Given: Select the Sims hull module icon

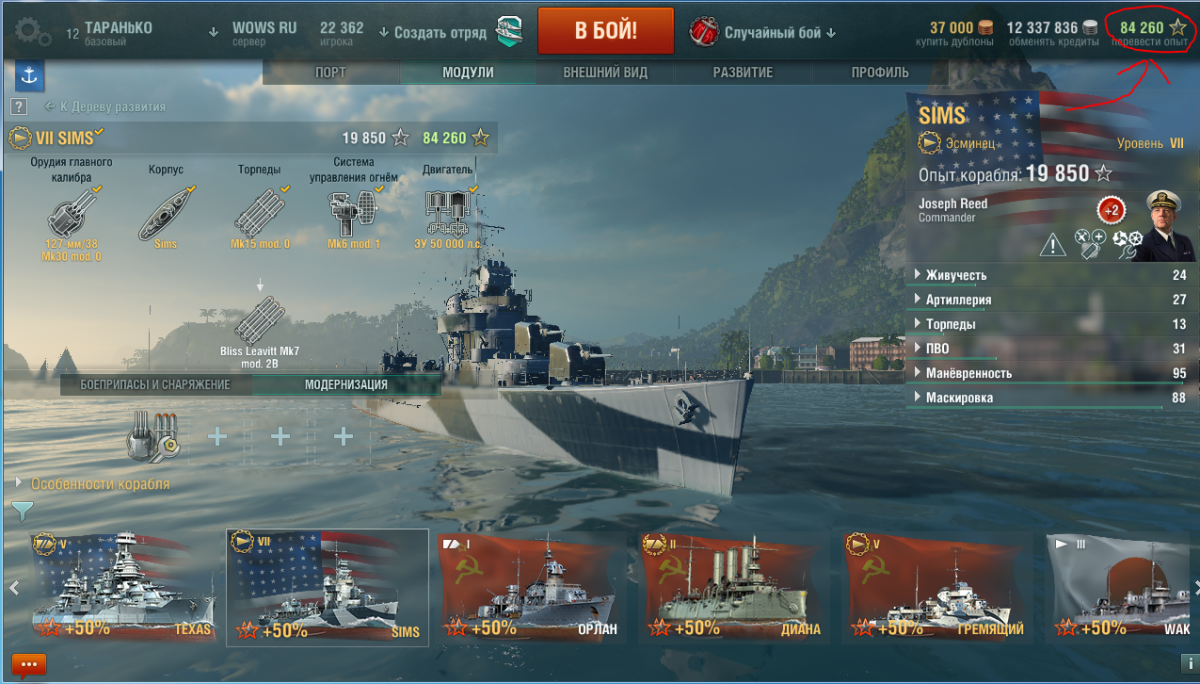Looking at the screenshot, I should tap(165, 212).
